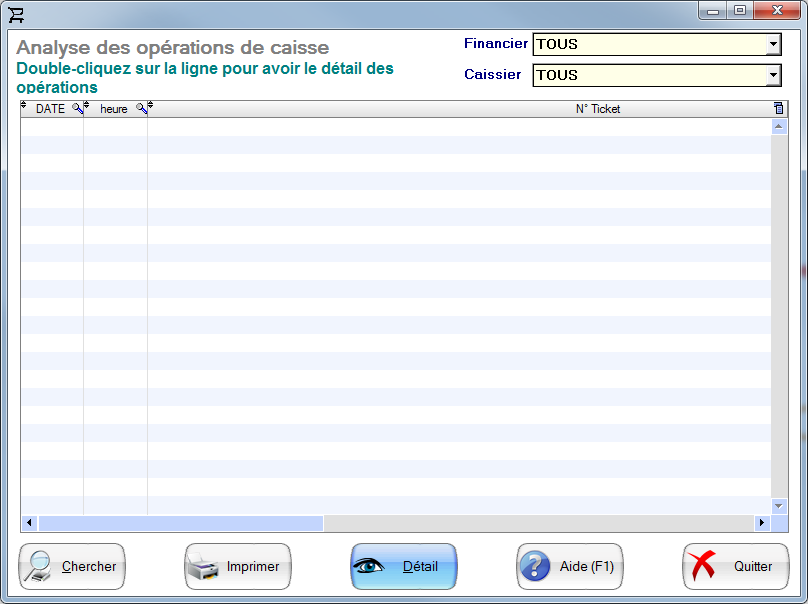This screenshot has width=808, height=604.
Task: Click the column selector icon beside N° Ticket
Action: coord(780,108)
